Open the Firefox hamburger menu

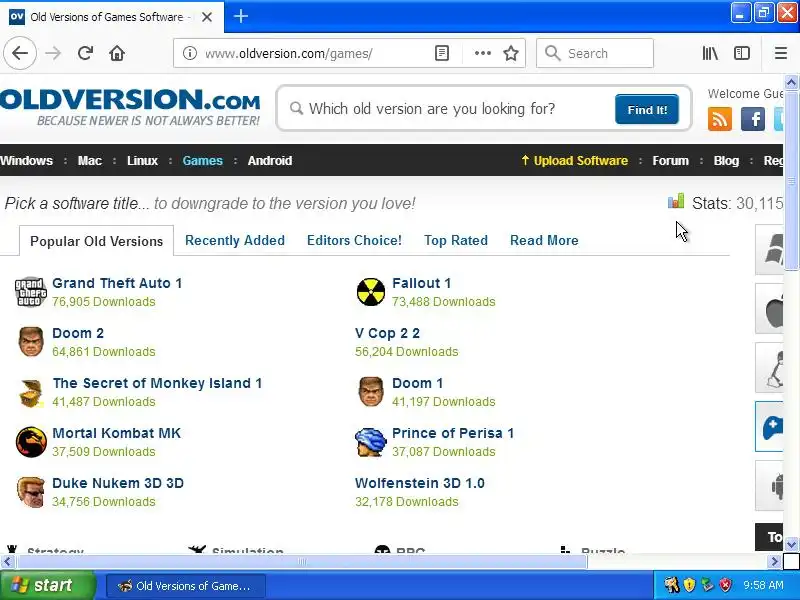tap(781, 53)
